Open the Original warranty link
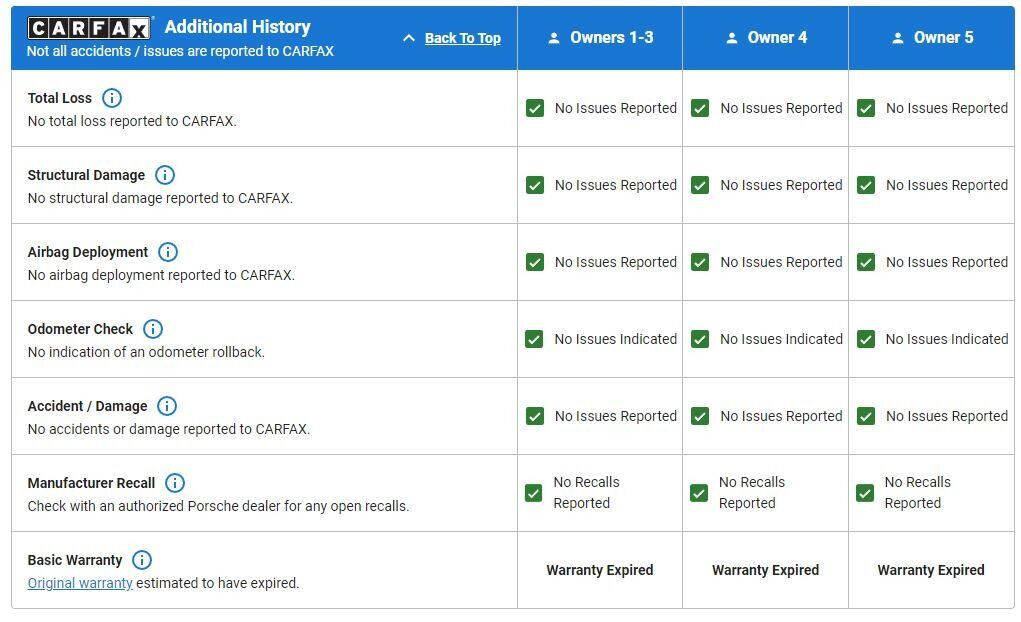 click(x=80, y=583)
